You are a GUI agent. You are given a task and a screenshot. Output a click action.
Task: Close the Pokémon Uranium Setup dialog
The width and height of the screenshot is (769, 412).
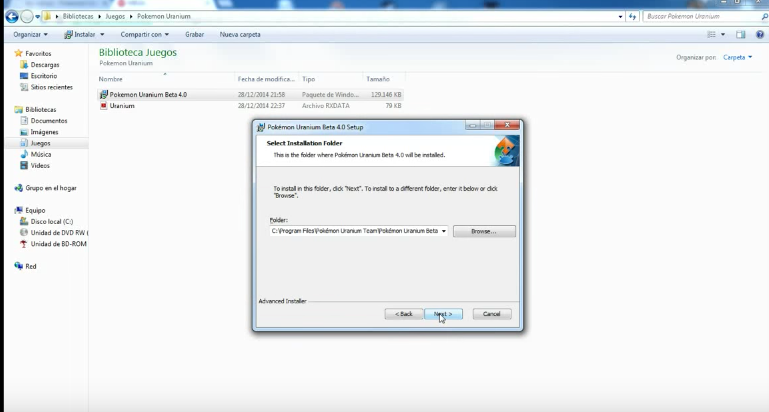click(x=507, y=125)
